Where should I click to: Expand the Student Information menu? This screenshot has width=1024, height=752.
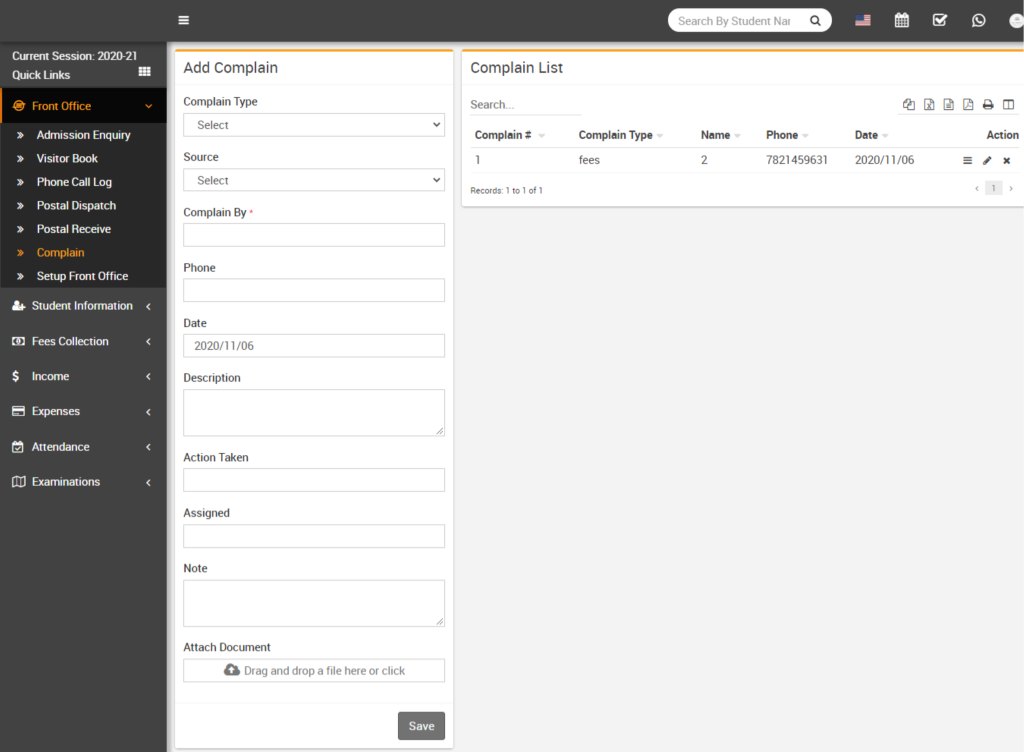coord(82,306)
